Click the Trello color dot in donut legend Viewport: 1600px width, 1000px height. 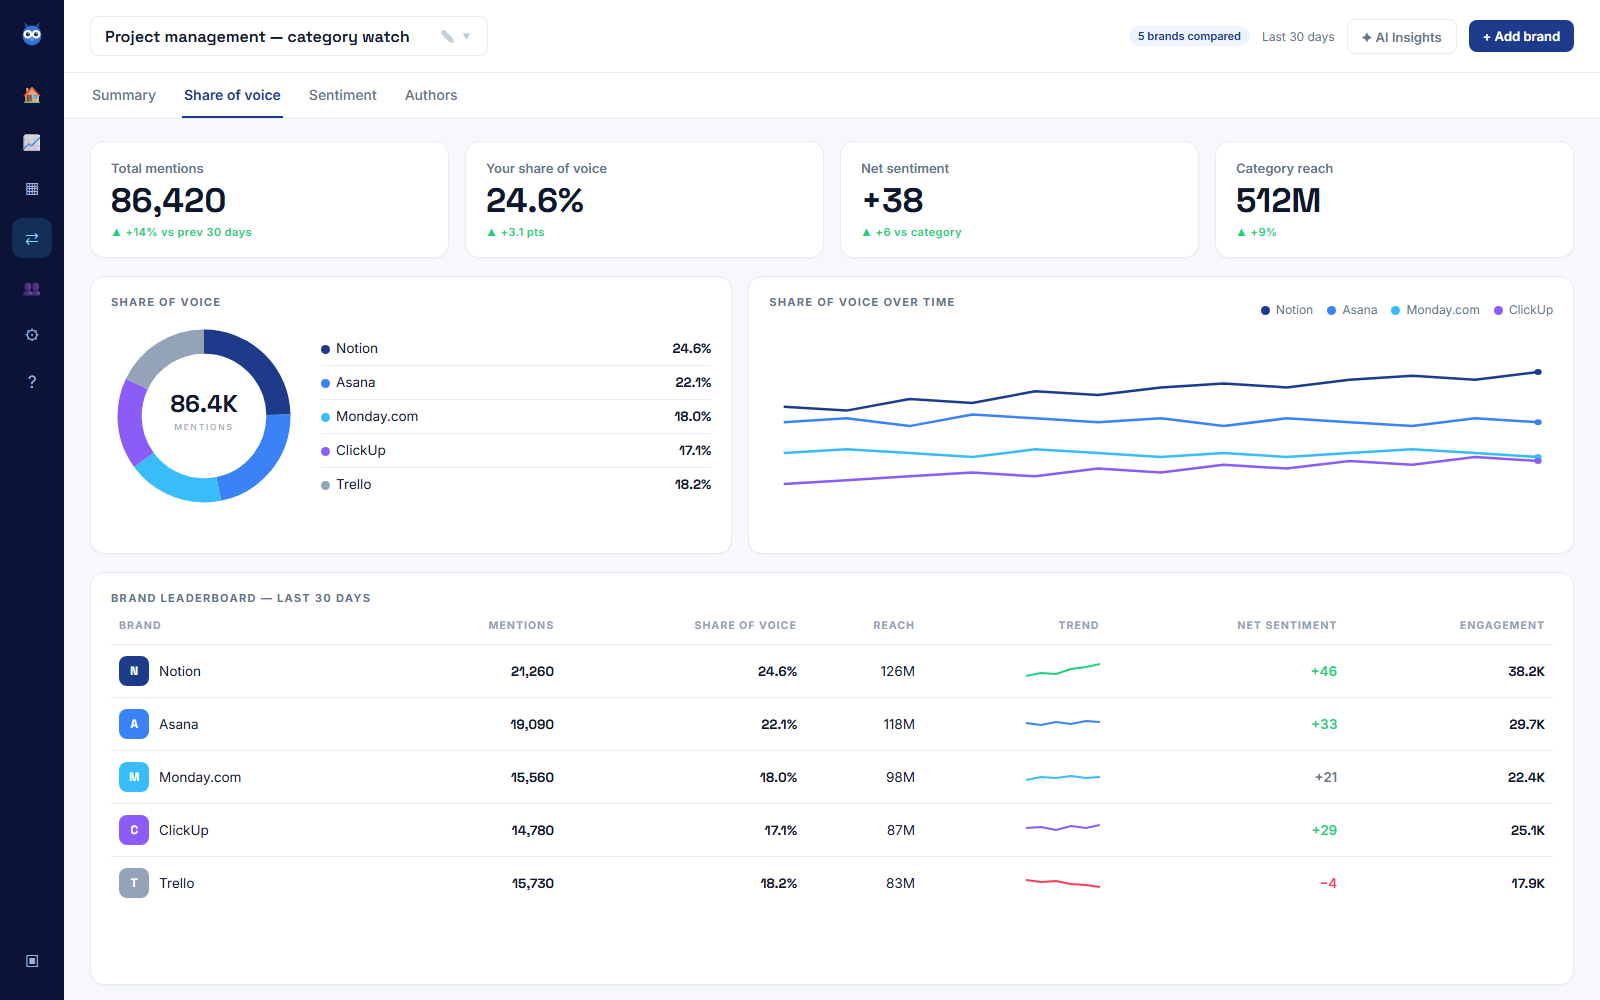tap(325, 485)
